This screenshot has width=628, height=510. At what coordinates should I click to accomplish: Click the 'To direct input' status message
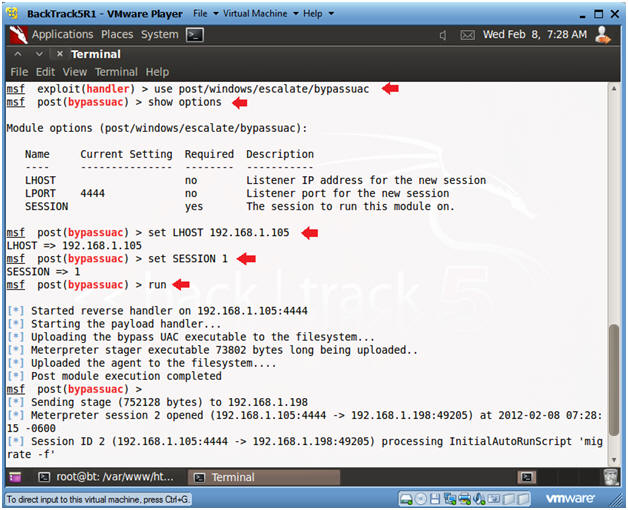coord(98,500)
